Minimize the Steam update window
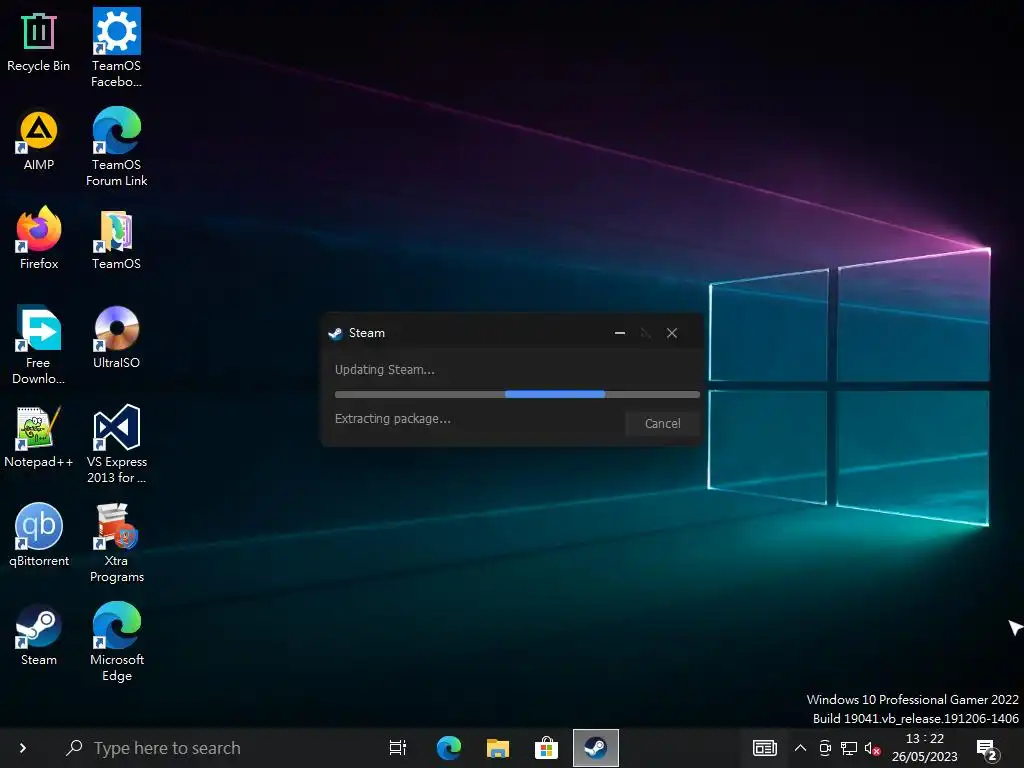This screenshot has height=768, width=1024. click(620, 333)
